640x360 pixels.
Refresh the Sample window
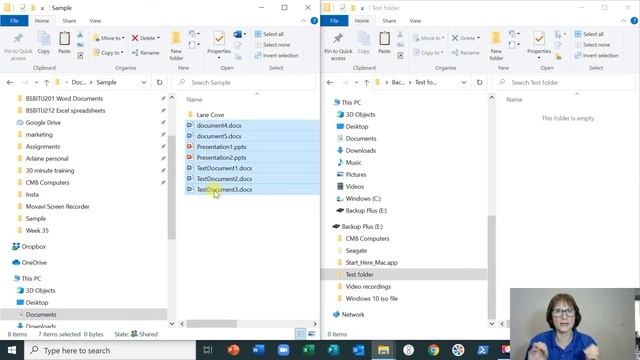(x=159, y=82)
